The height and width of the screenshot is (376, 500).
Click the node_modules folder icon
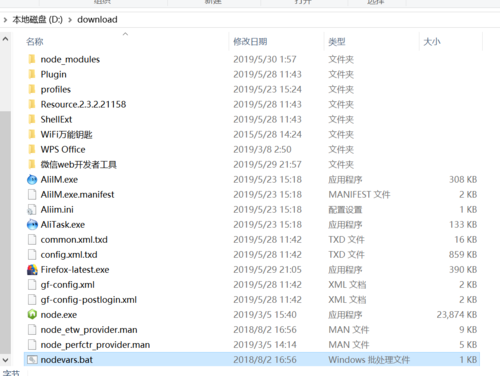click(32, 59)
